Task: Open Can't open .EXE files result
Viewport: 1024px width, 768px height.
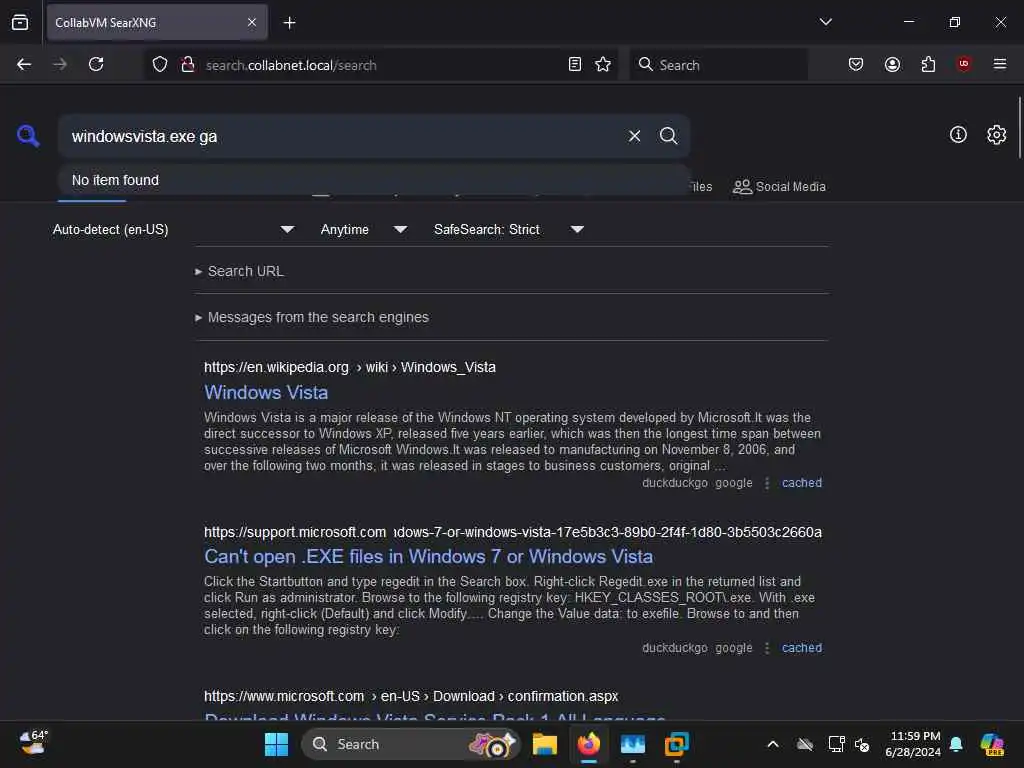Action: [x=428, y=556]
